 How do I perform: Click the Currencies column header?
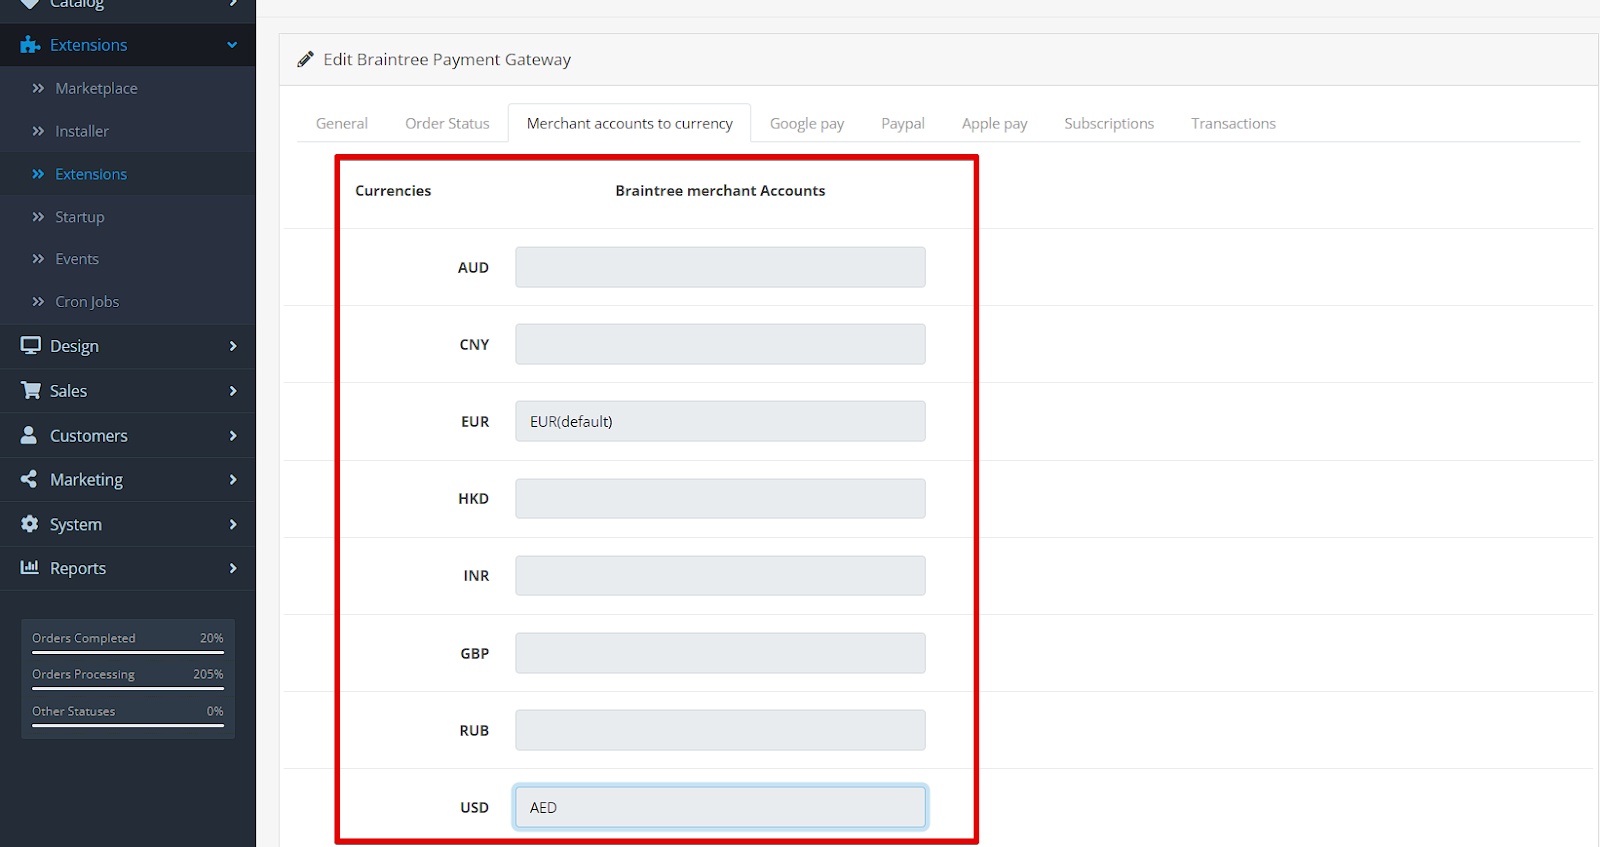pos(393,191)
